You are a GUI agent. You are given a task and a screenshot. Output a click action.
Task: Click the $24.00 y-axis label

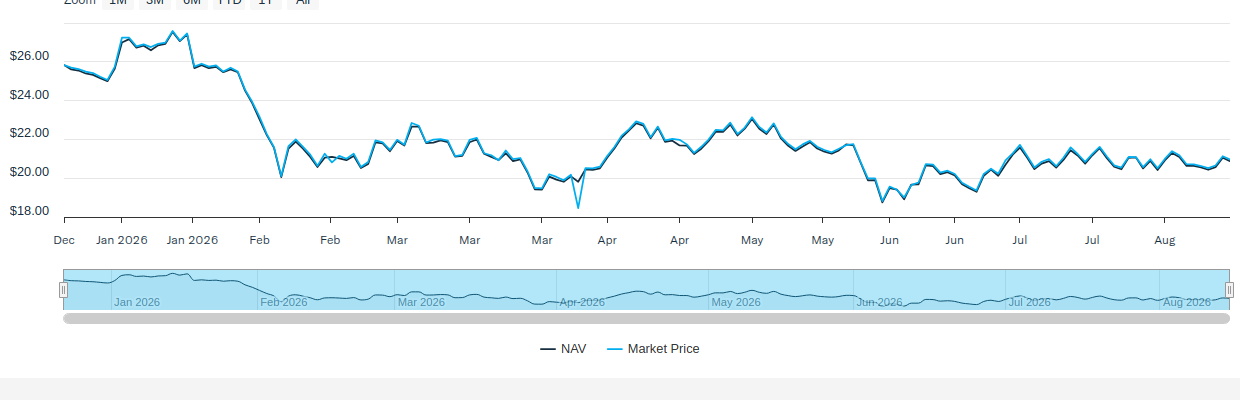point(29,95)
